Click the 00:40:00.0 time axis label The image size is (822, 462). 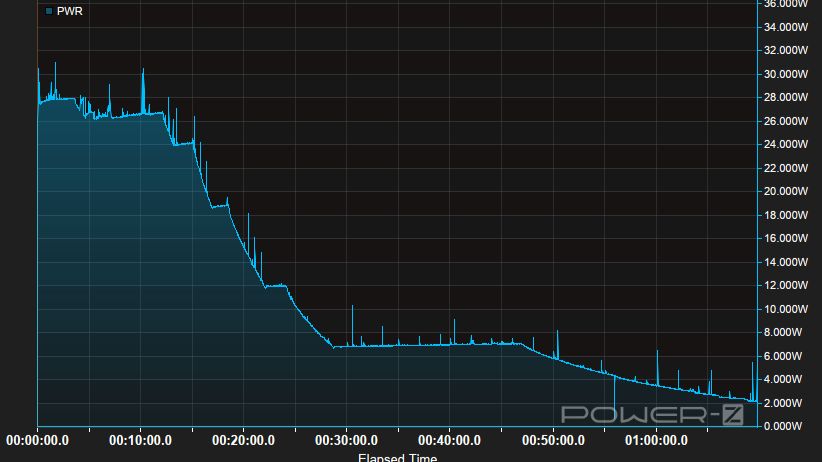click(449, 440)
